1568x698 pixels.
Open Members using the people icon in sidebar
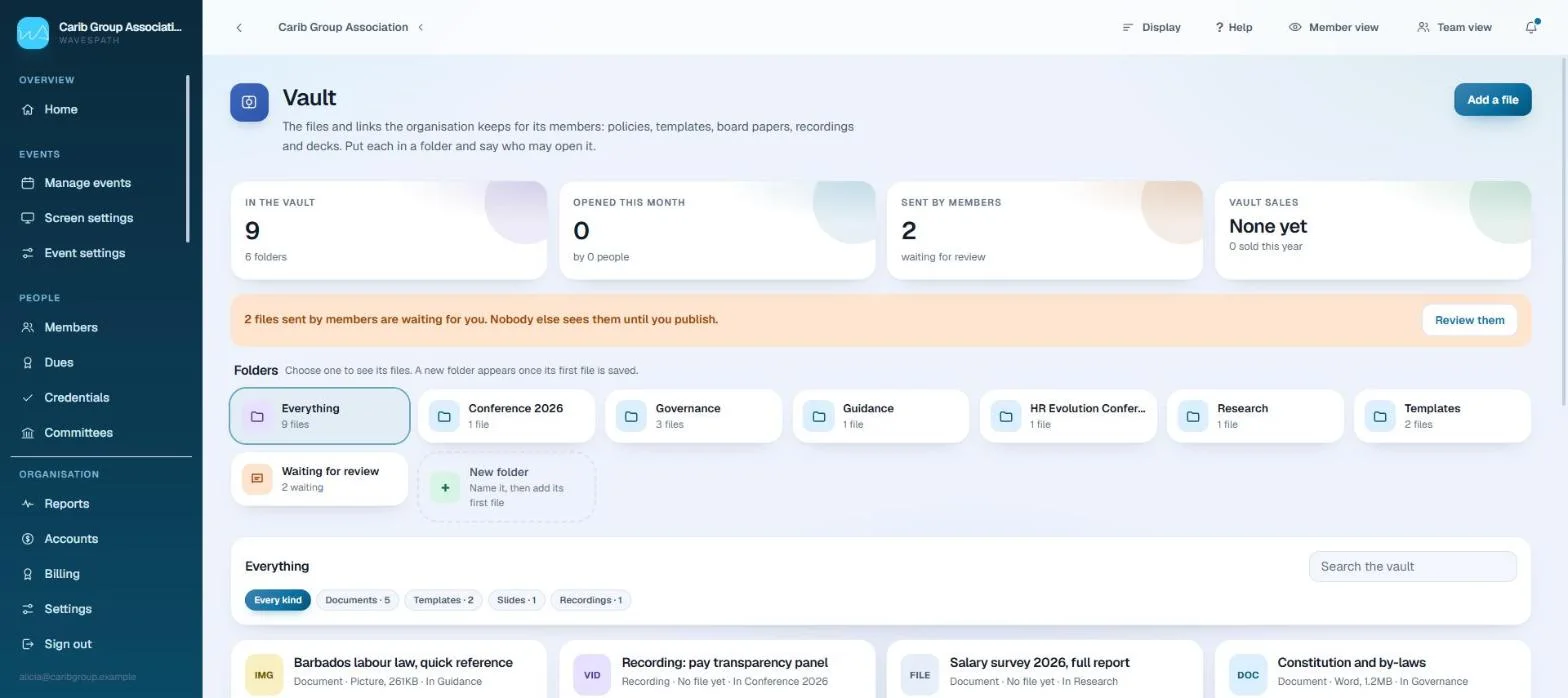tap(28, 328)
